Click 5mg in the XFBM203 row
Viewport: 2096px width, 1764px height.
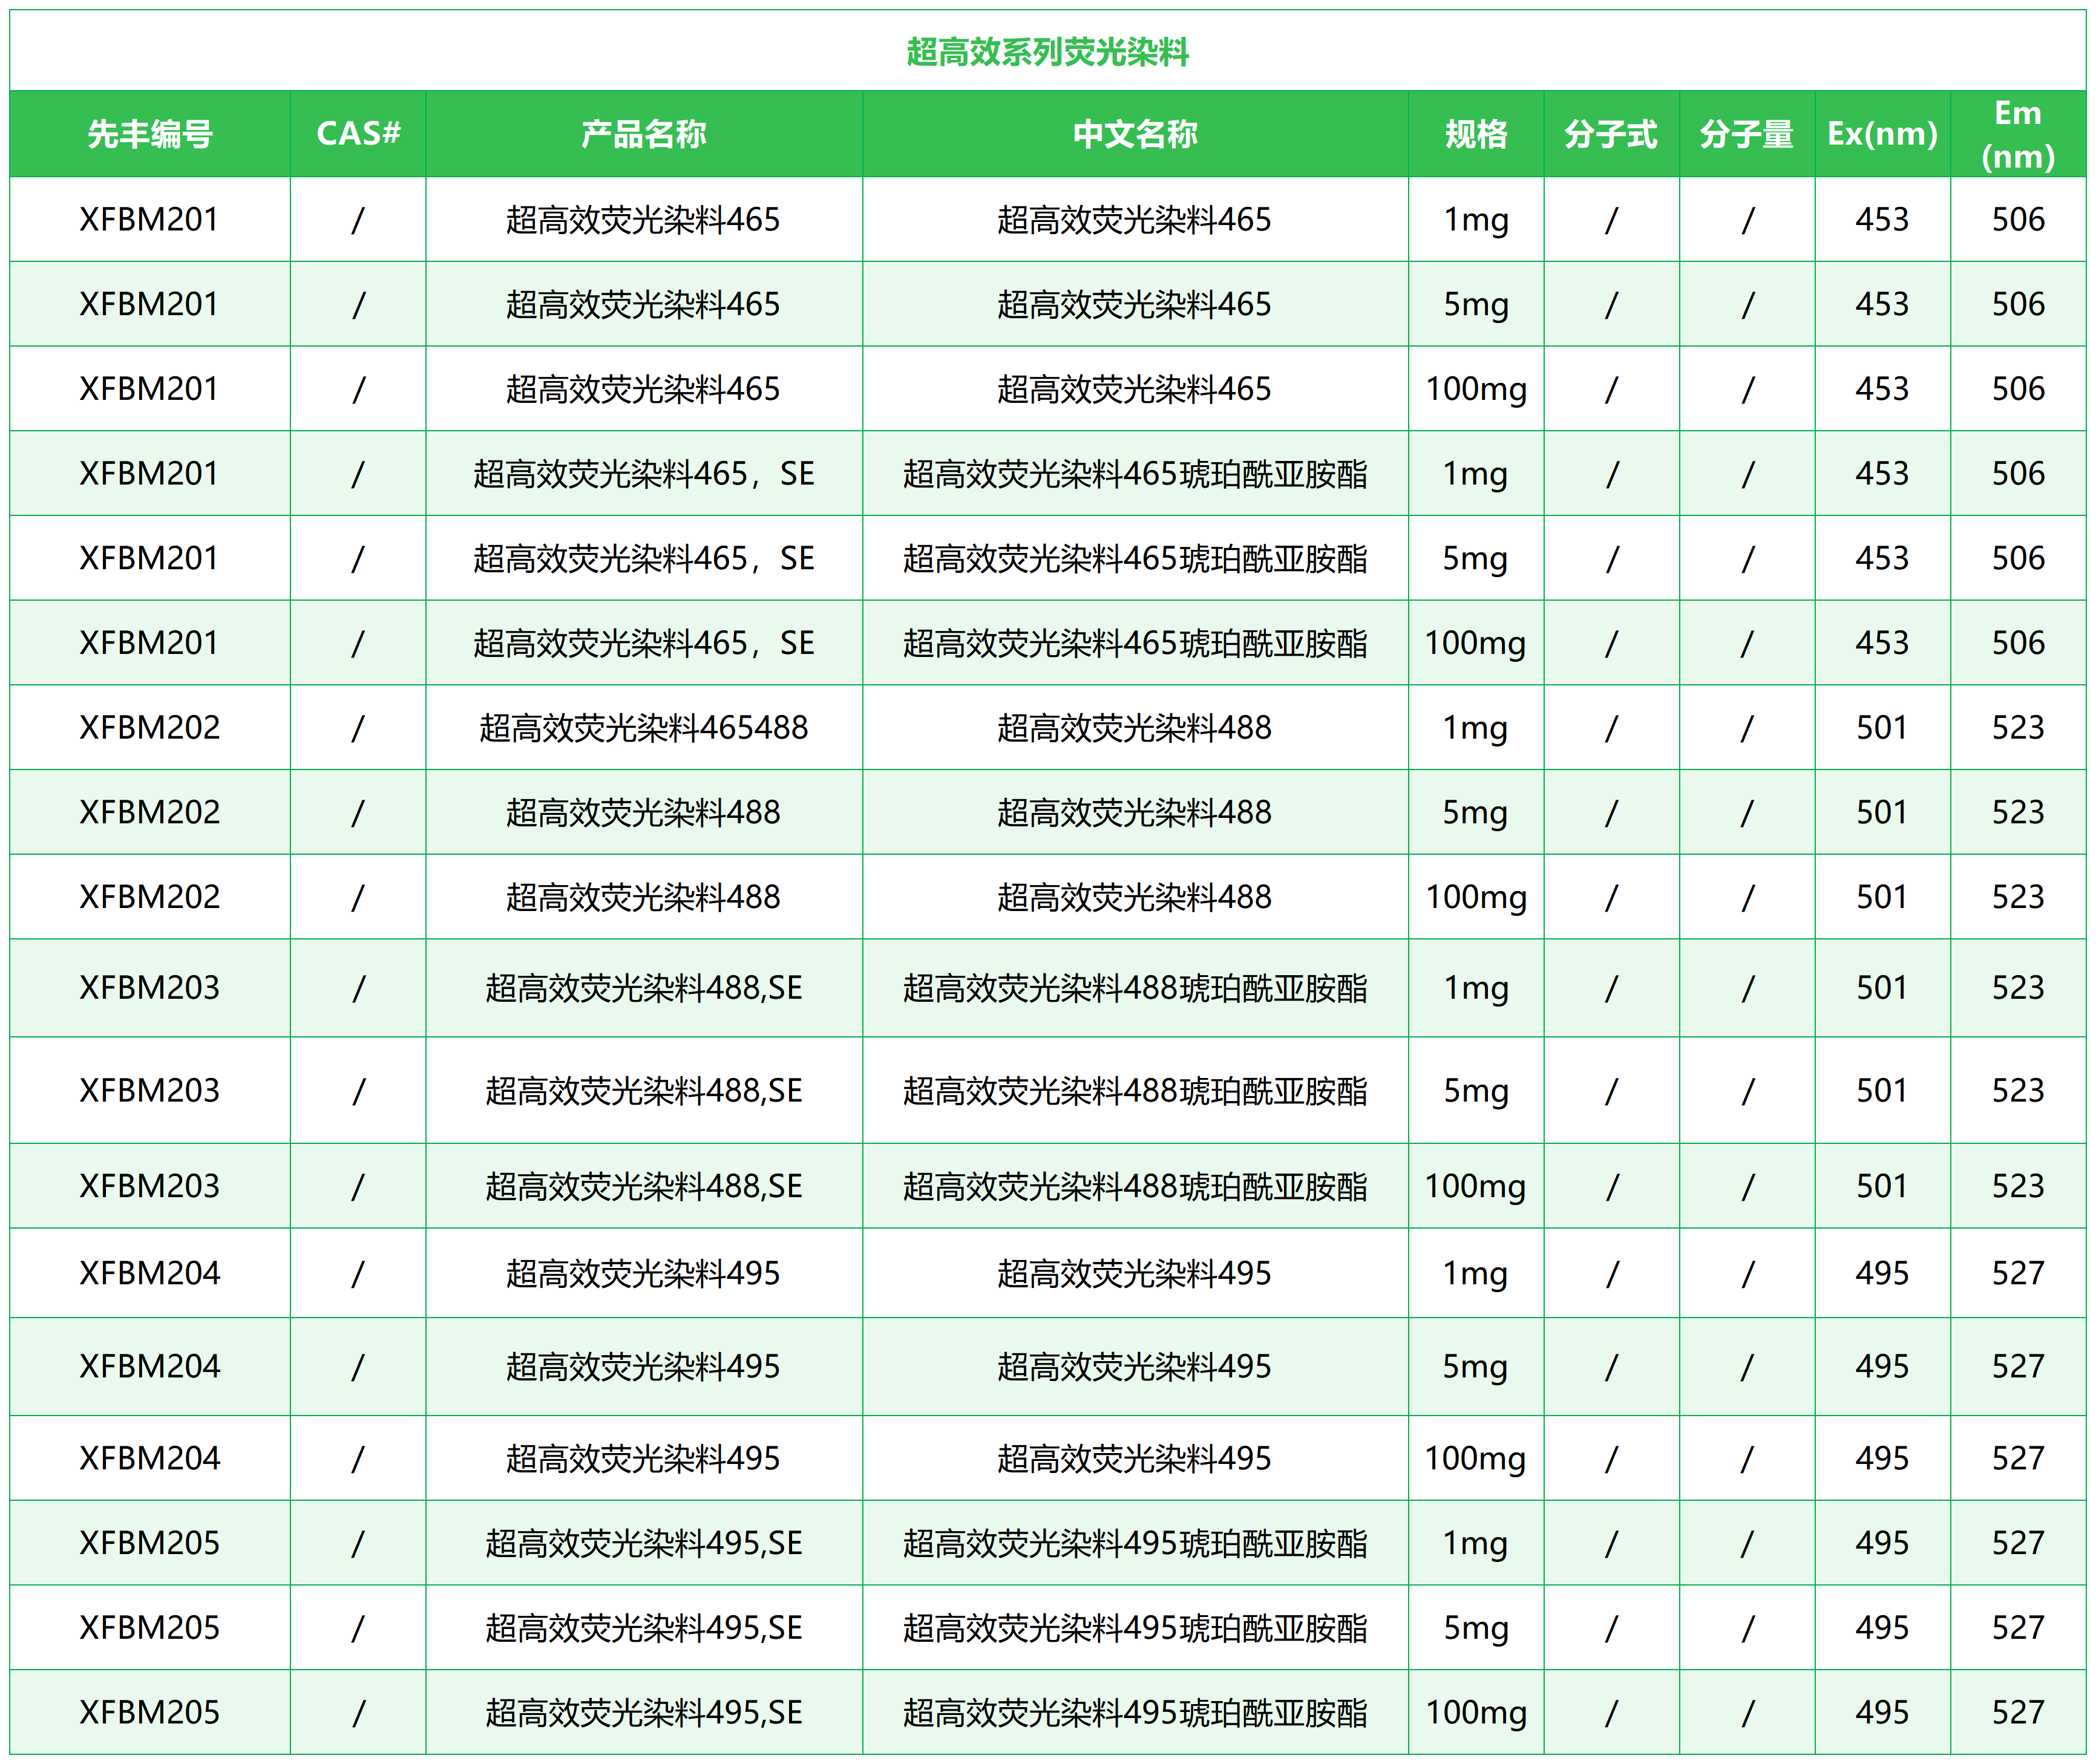click(x=1476, y=1090)
